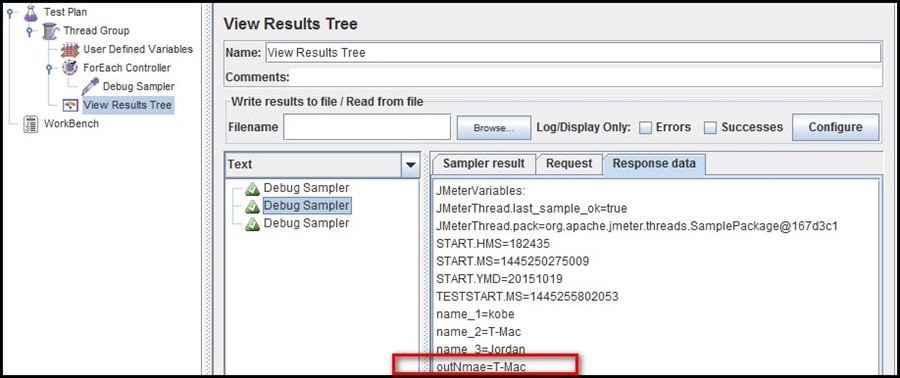Collapse the Thread Group node
900x378 pixels.
pos(29,31)
